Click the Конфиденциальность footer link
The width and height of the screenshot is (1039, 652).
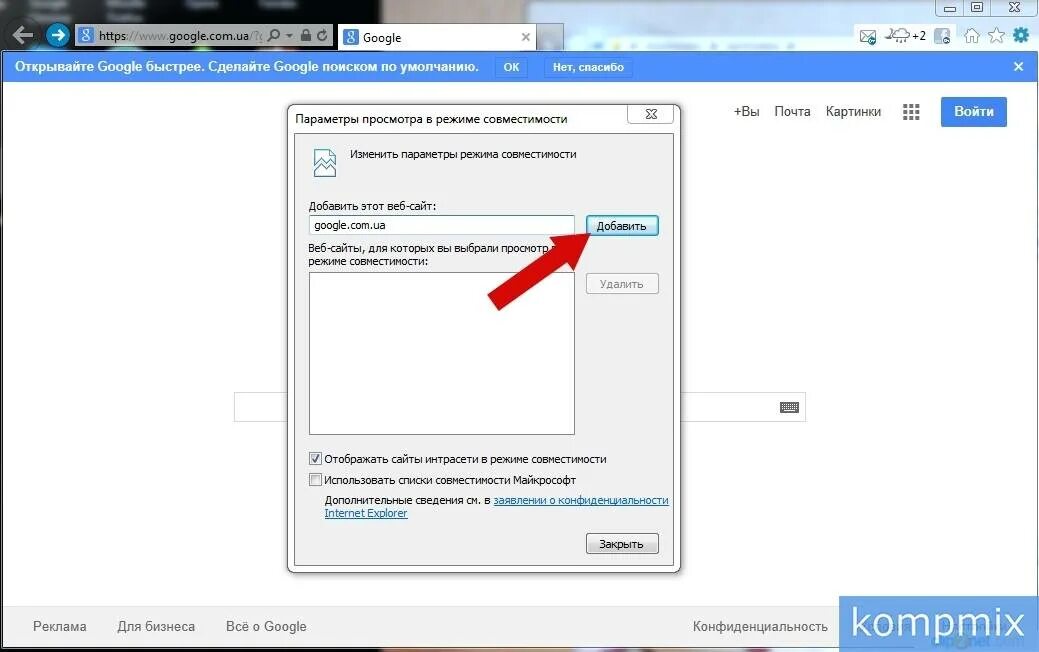pyautogui.click(x=759, y=626)
